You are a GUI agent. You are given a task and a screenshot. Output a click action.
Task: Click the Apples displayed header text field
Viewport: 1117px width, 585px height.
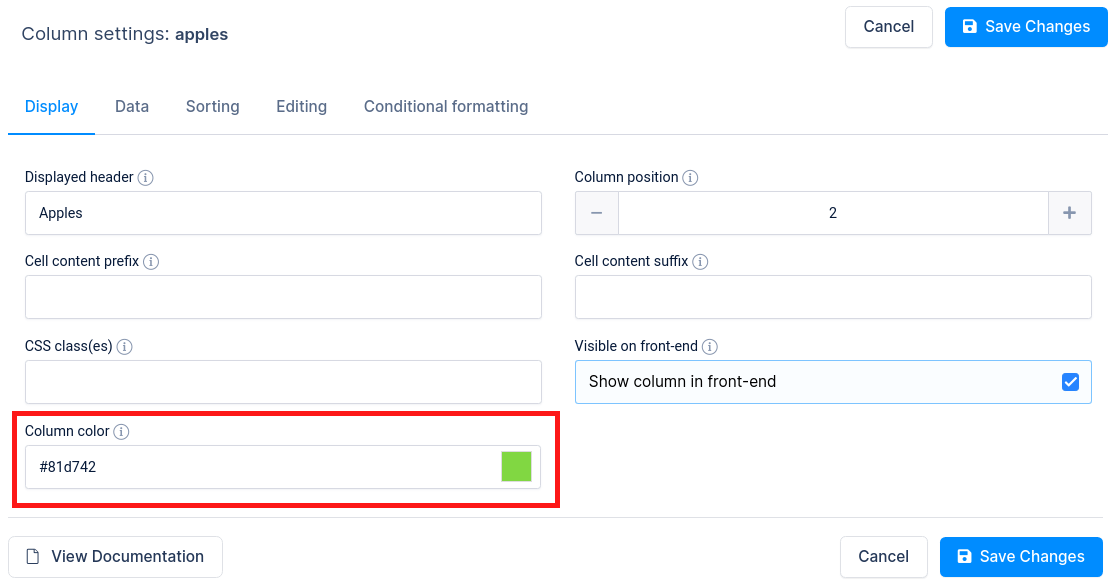pos(283,213)
